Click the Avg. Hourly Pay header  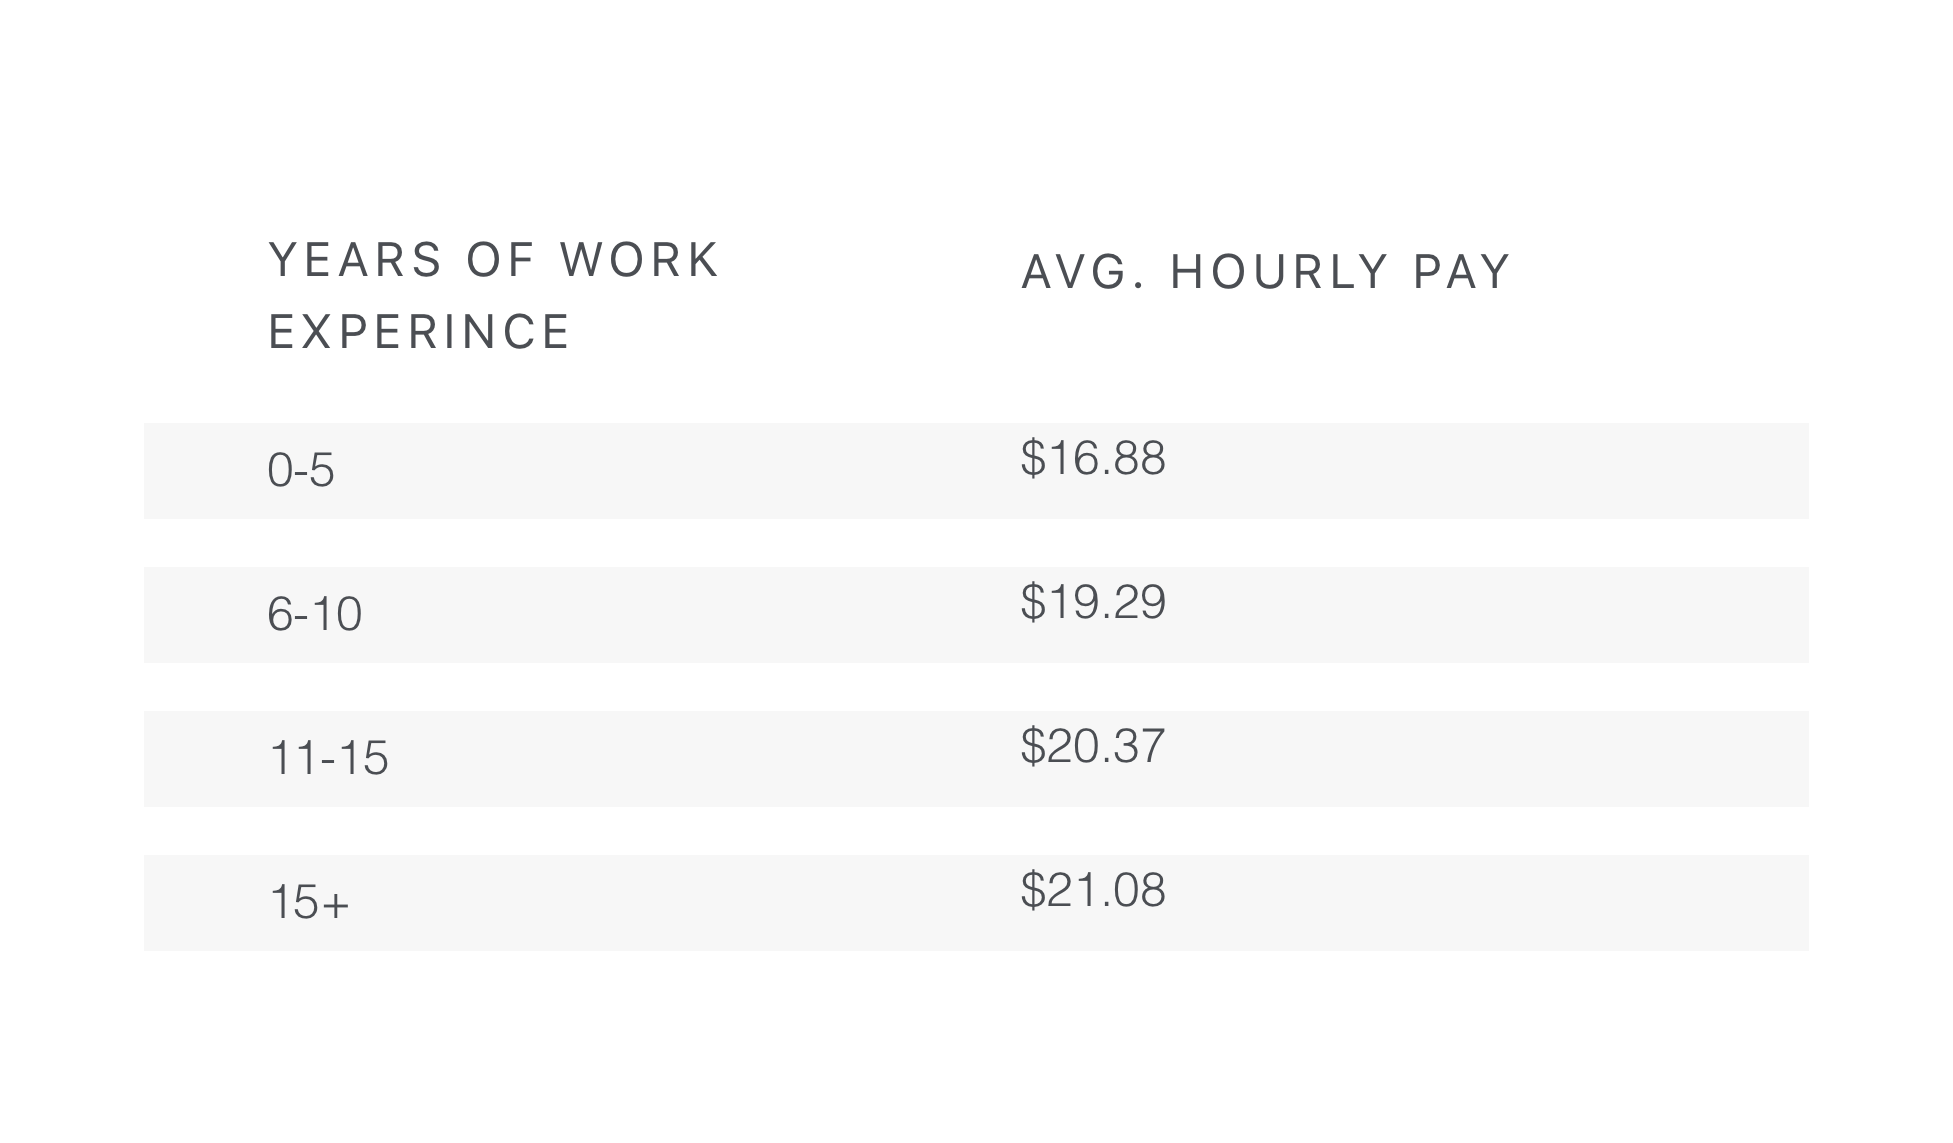(1265, 272)
